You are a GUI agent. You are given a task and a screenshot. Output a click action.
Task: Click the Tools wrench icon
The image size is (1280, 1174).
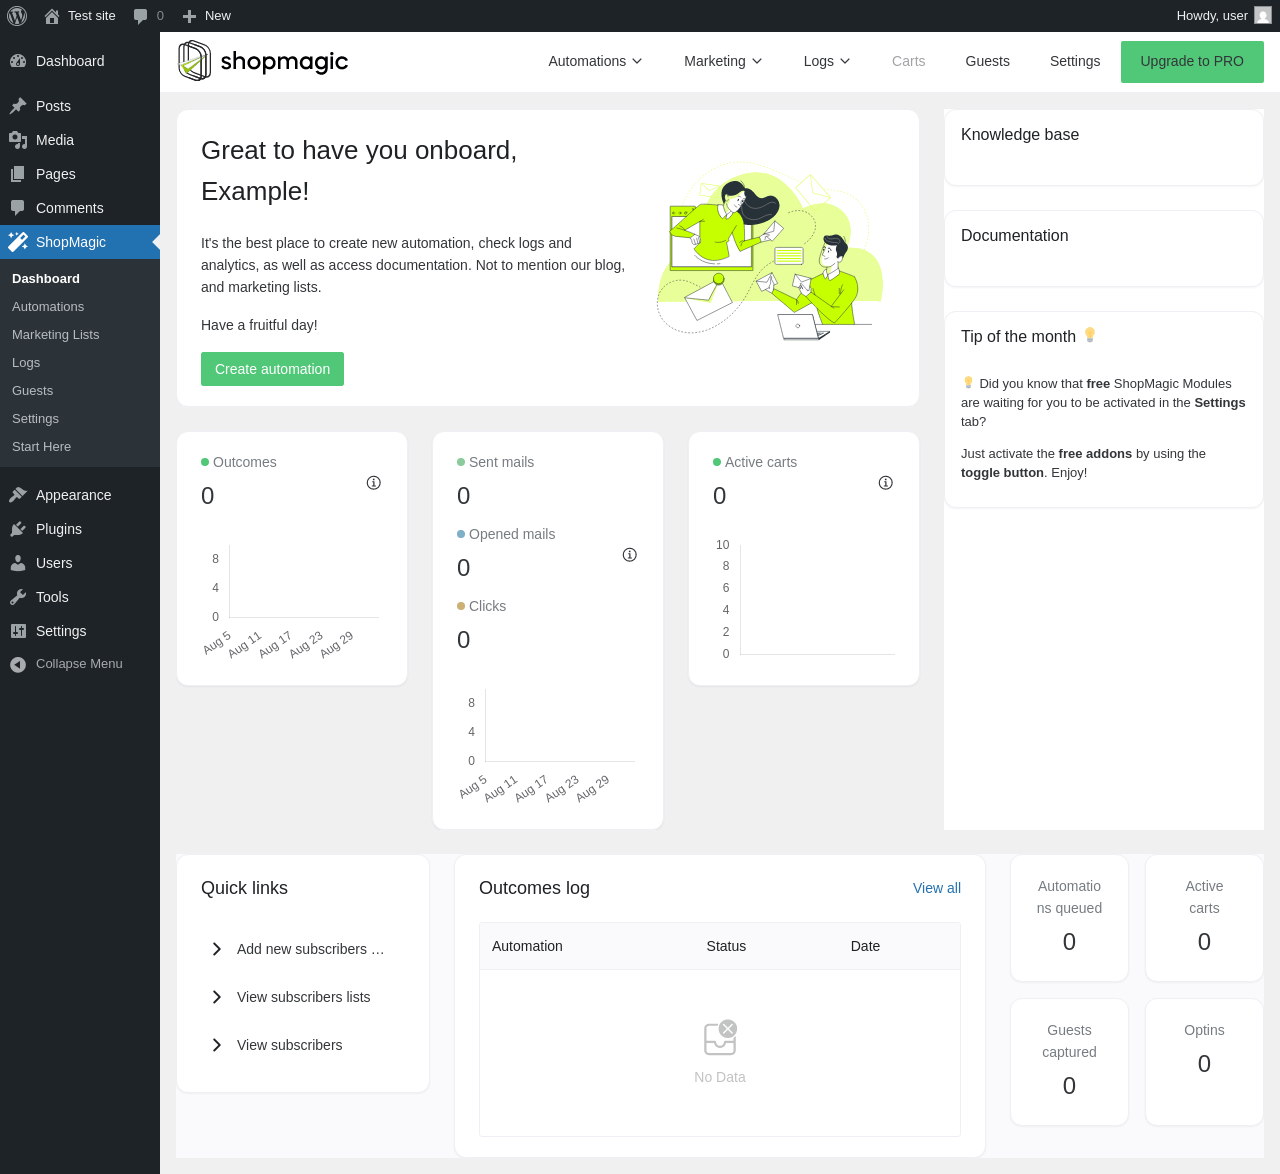[18, 597]
